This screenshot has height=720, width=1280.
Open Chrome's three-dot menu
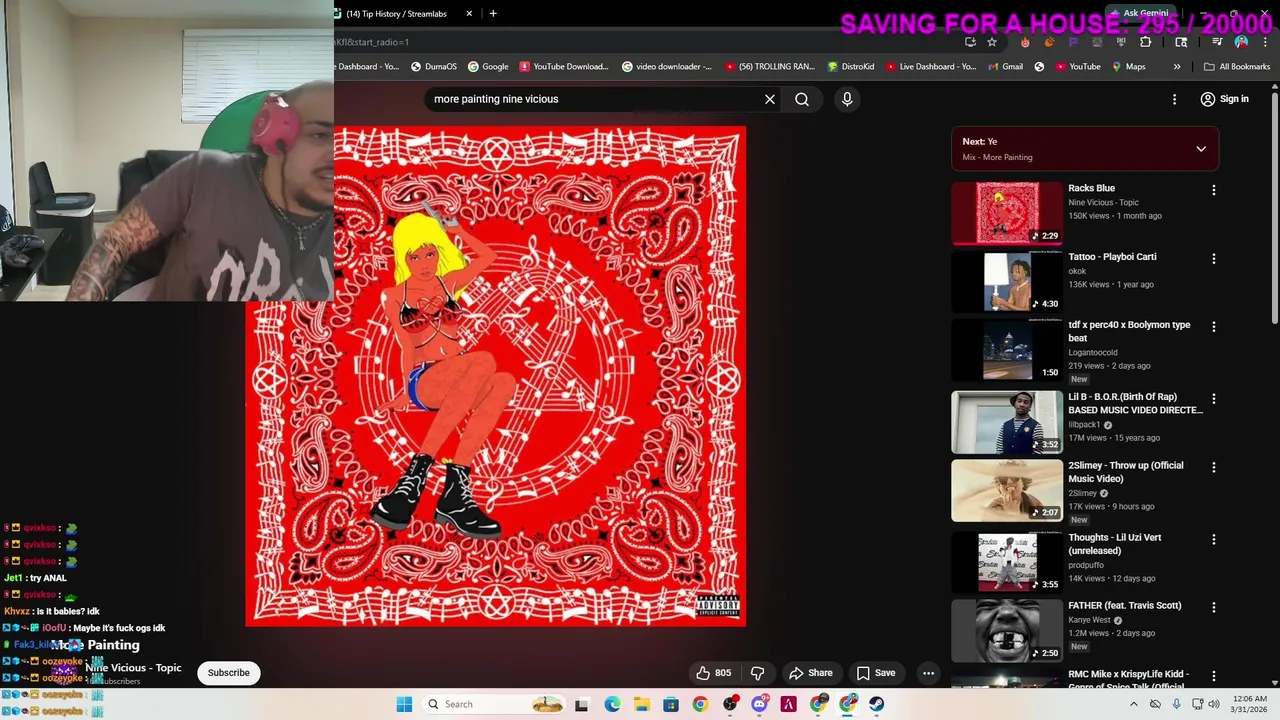(1263, 42)
